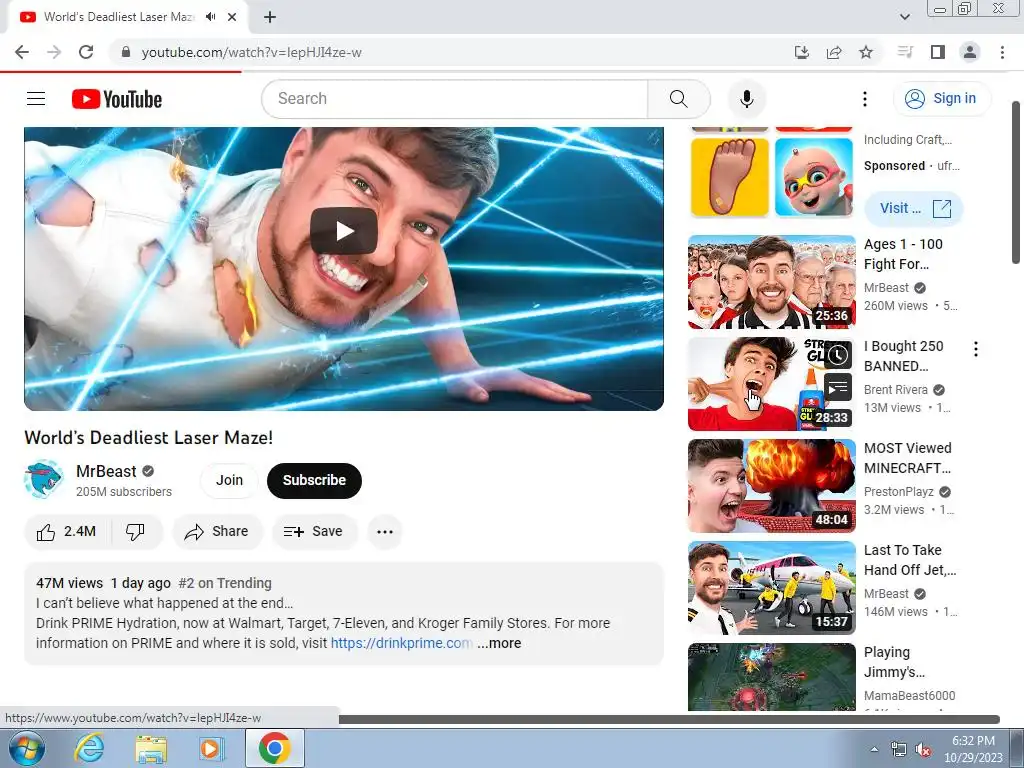The image size is (1024, 768).
Task: Open the volume icon in system tray
Action: click(923, 750)
